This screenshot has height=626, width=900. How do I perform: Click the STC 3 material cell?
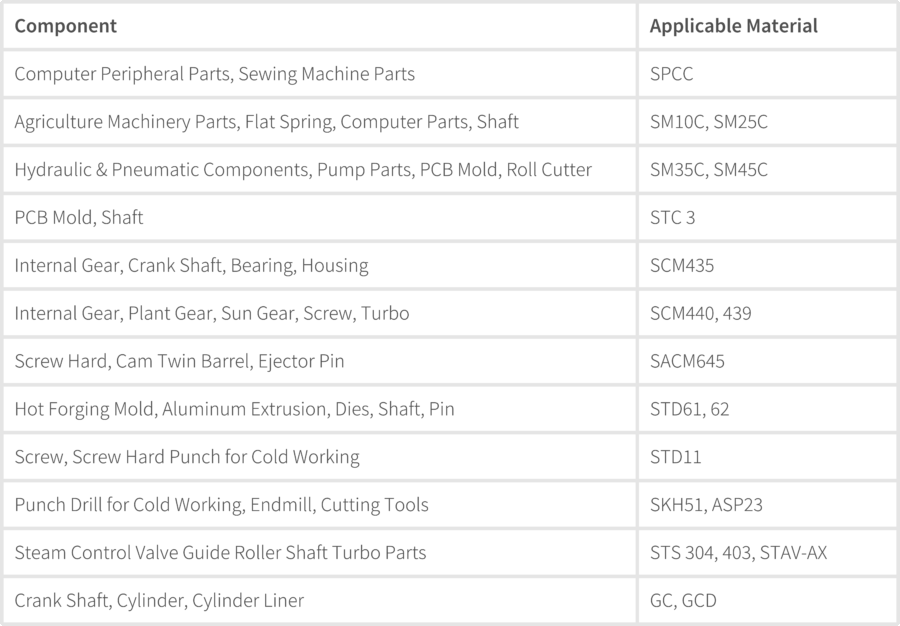767,217
